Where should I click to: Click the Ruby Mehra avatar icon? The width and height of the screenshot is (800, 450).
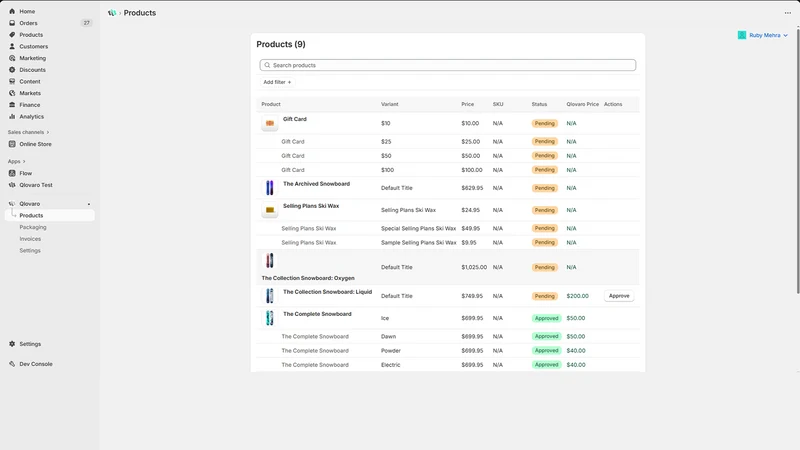[742, 35]
